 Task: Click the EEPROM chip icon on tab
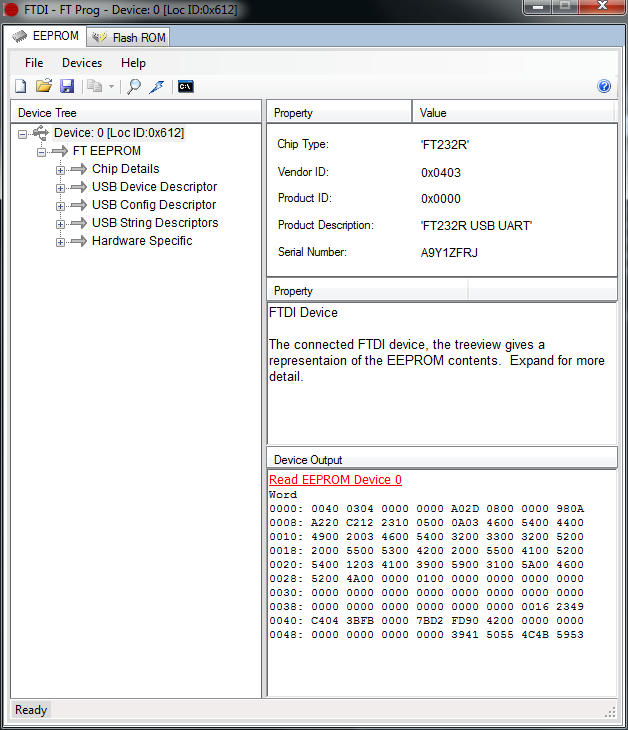20,36
